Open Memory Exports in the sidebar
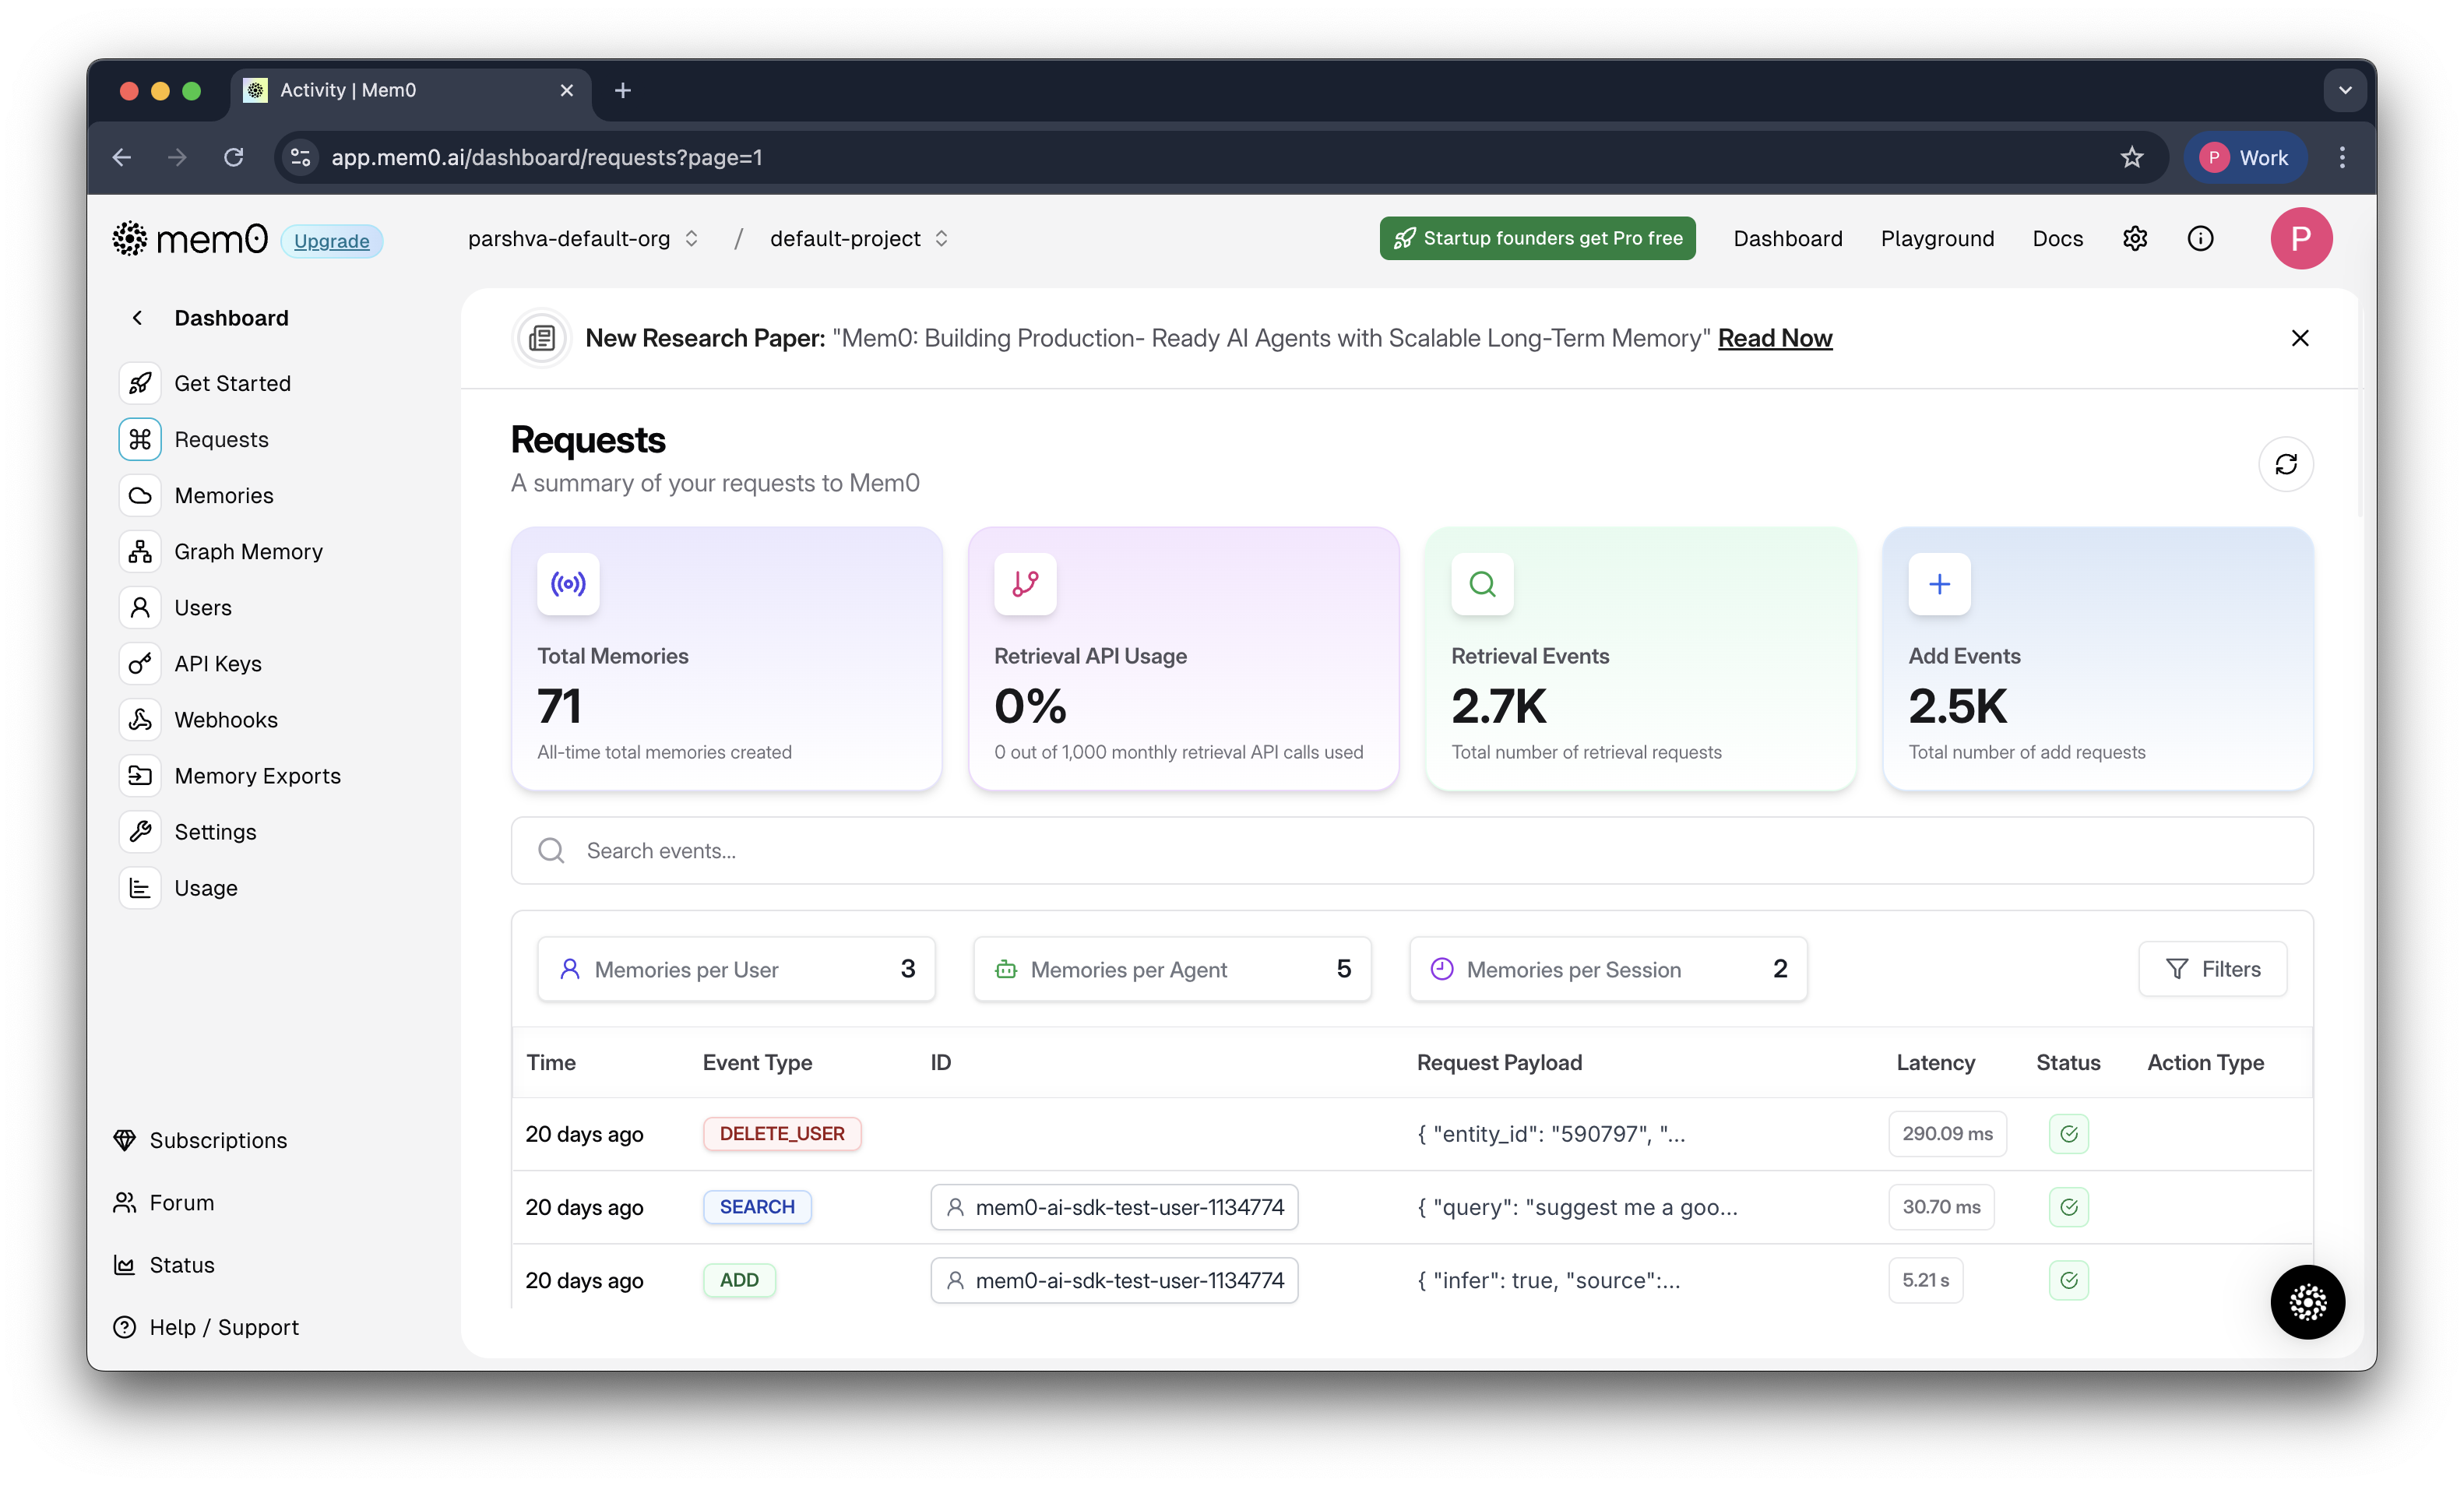The width and height of the screenshot is (2464, 1486). tap(257, 776)
